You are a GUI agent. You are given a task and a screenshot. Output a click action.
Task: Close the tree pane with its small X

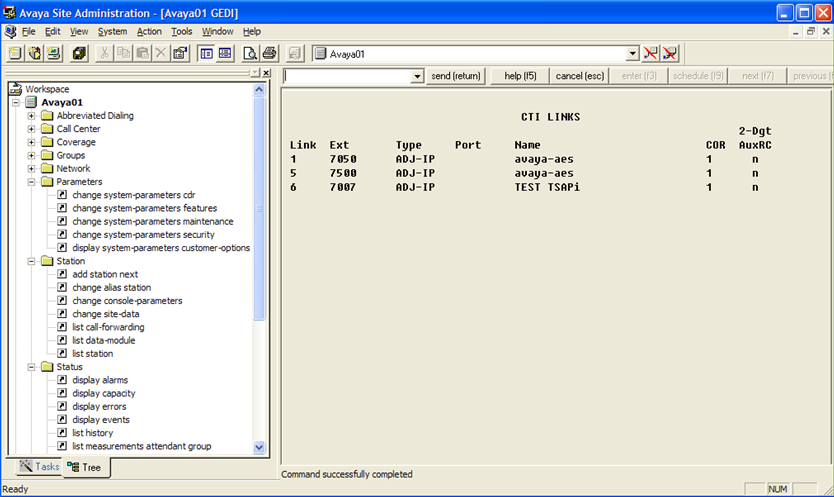pos(266,73)
